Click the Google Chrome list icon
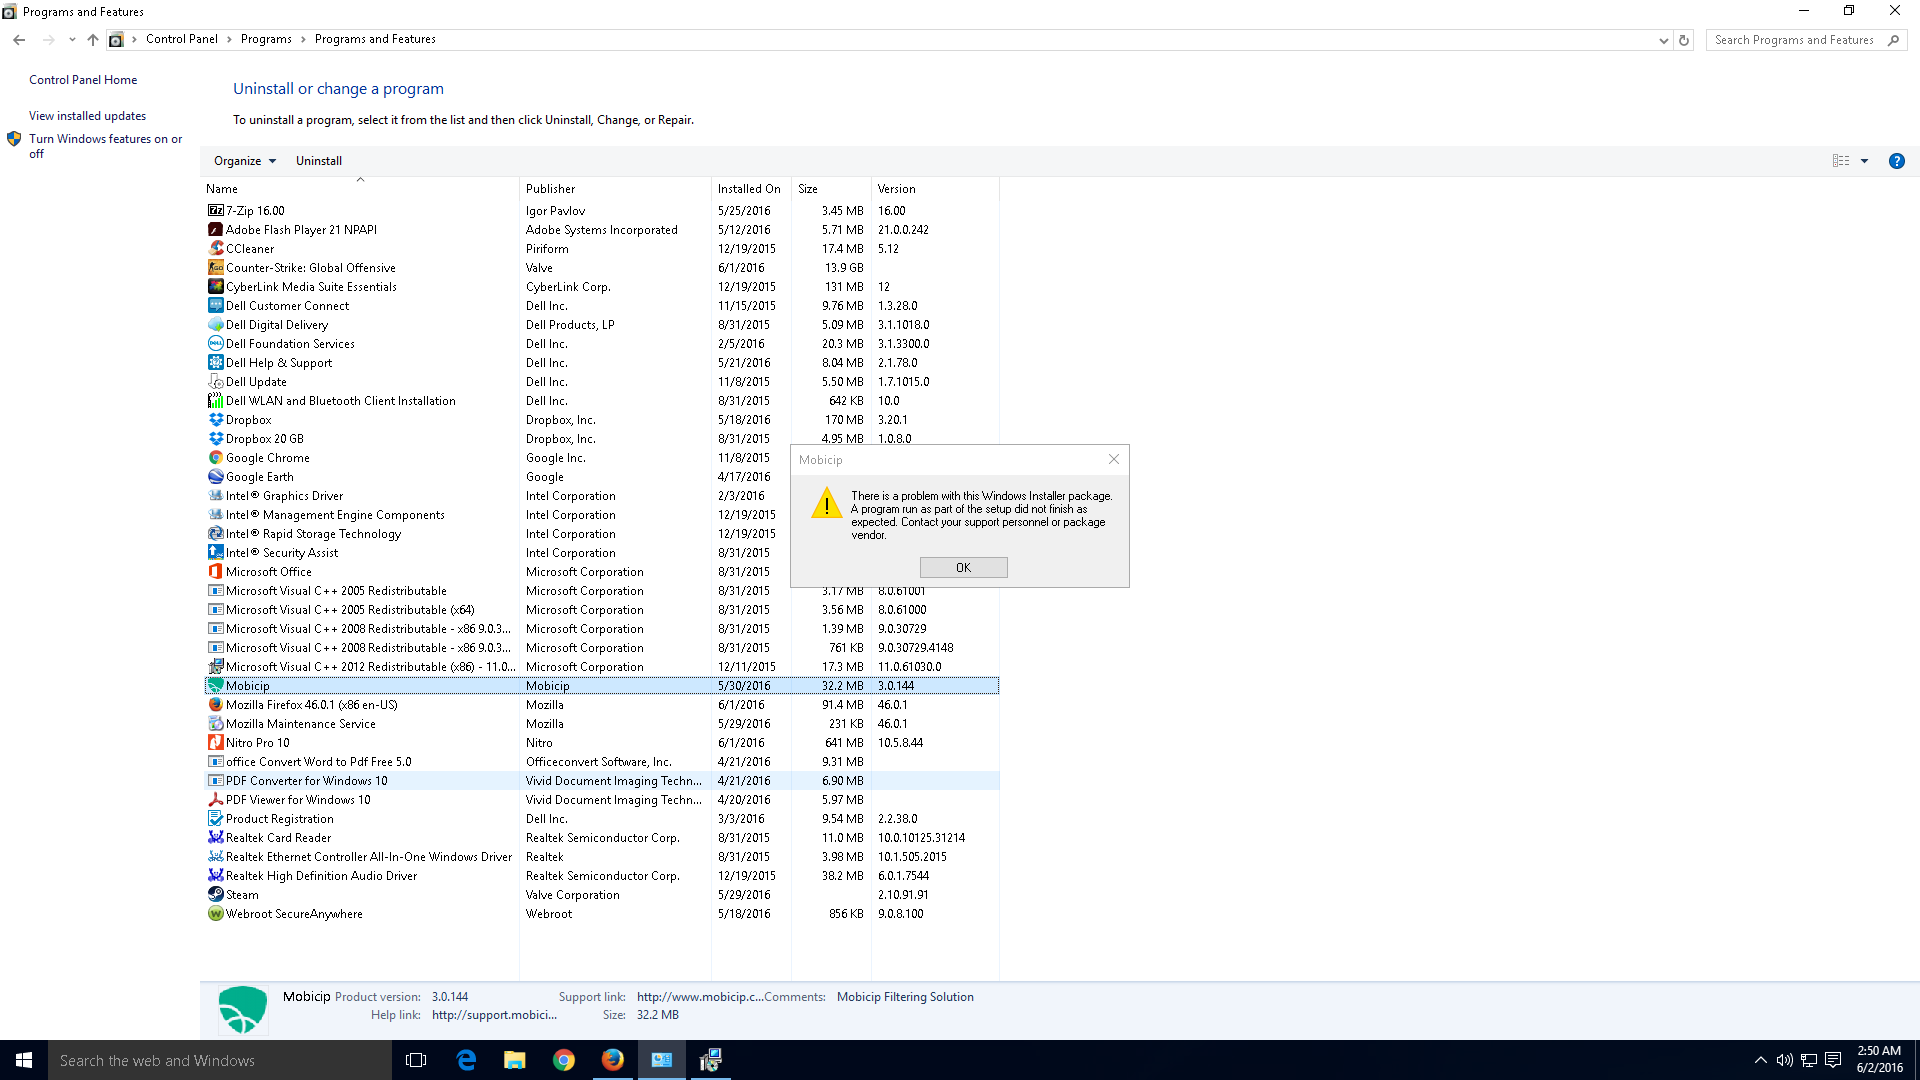Viewport: 1920px width, 1080px height. click(215, 458)
